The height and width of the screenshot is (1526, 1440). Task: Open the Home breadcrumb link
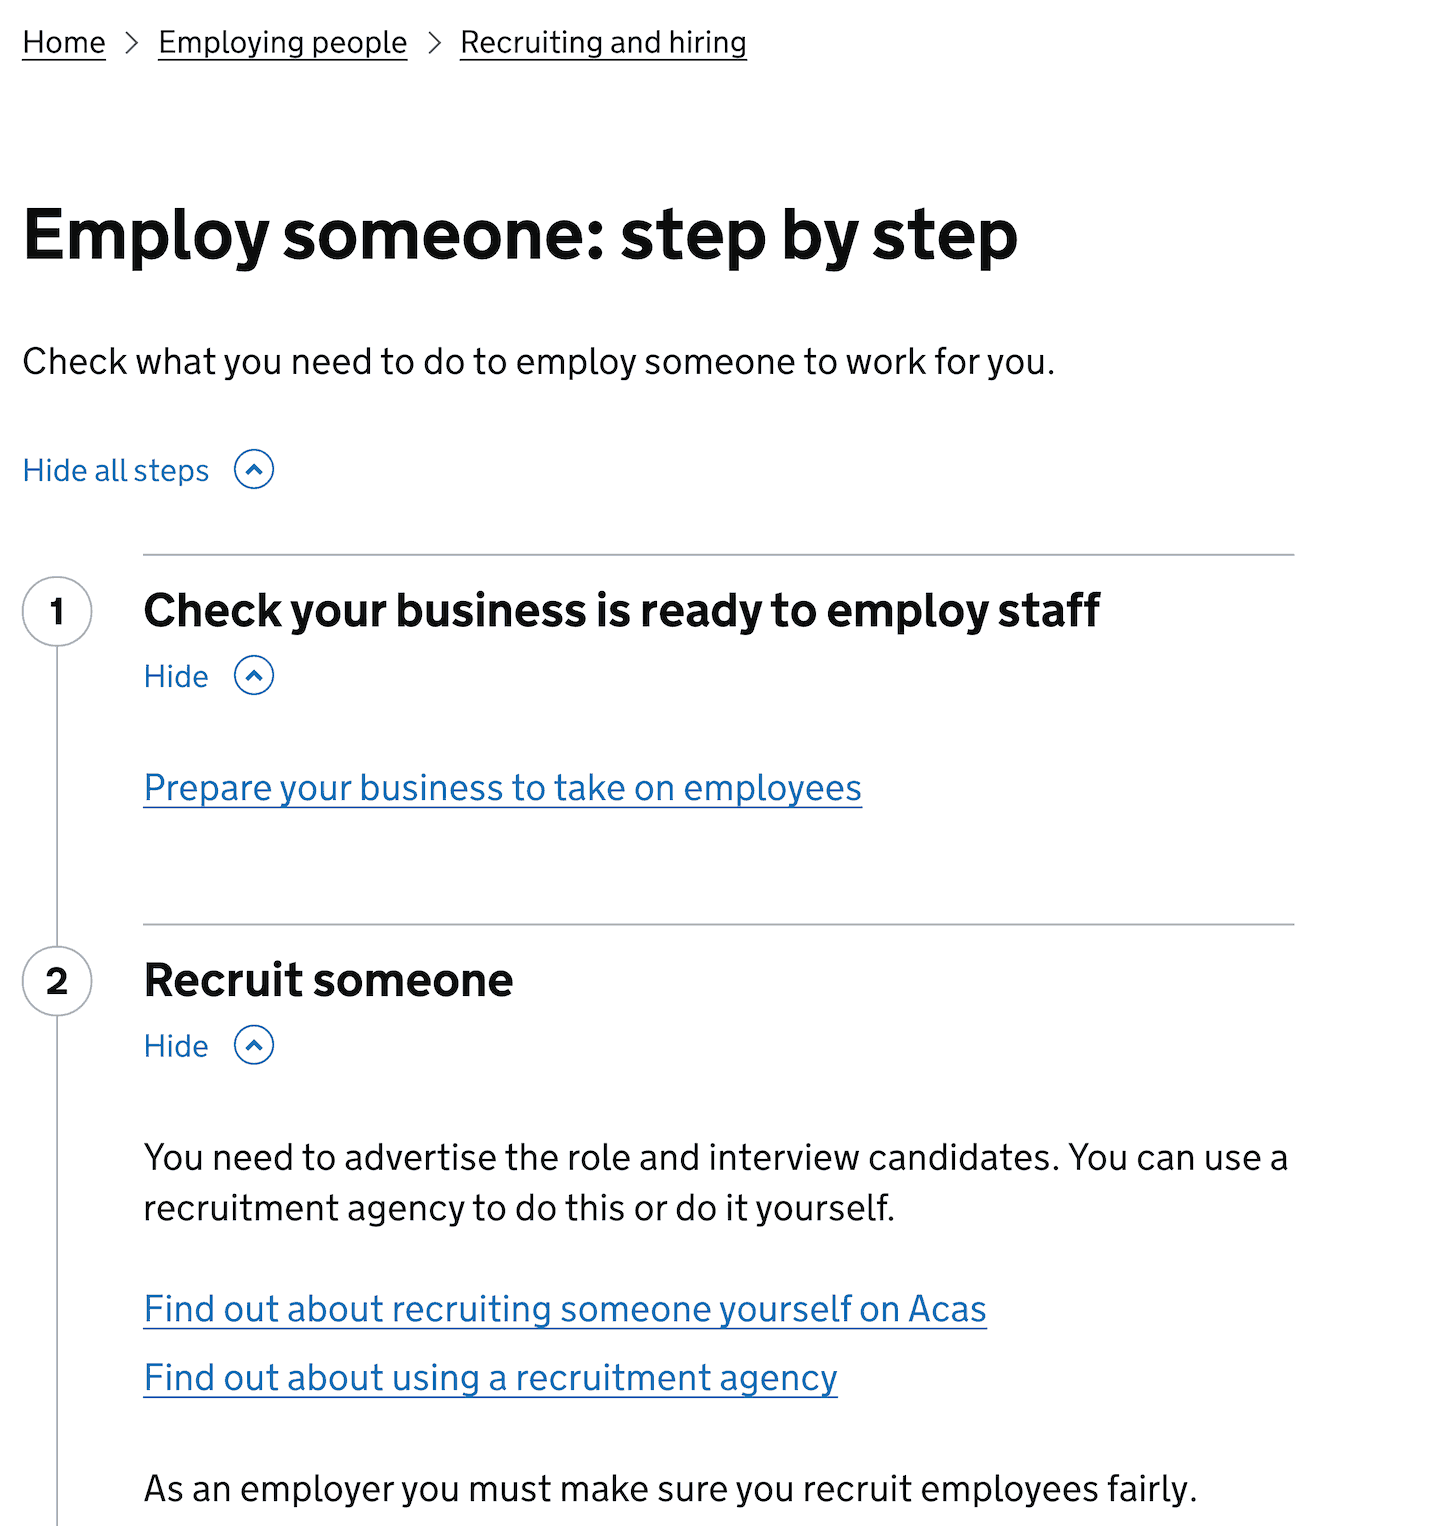63,42
